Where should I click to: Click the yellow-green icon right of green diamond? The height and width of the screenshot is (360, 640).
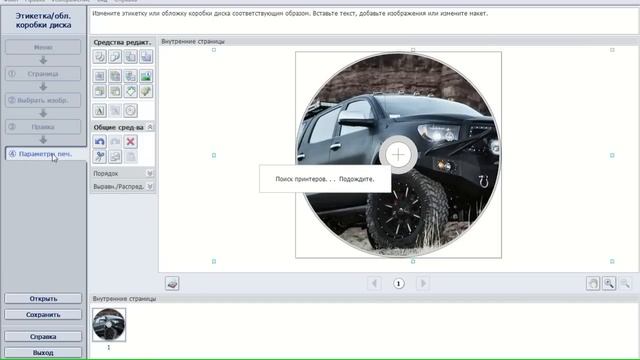click(146, 91)
